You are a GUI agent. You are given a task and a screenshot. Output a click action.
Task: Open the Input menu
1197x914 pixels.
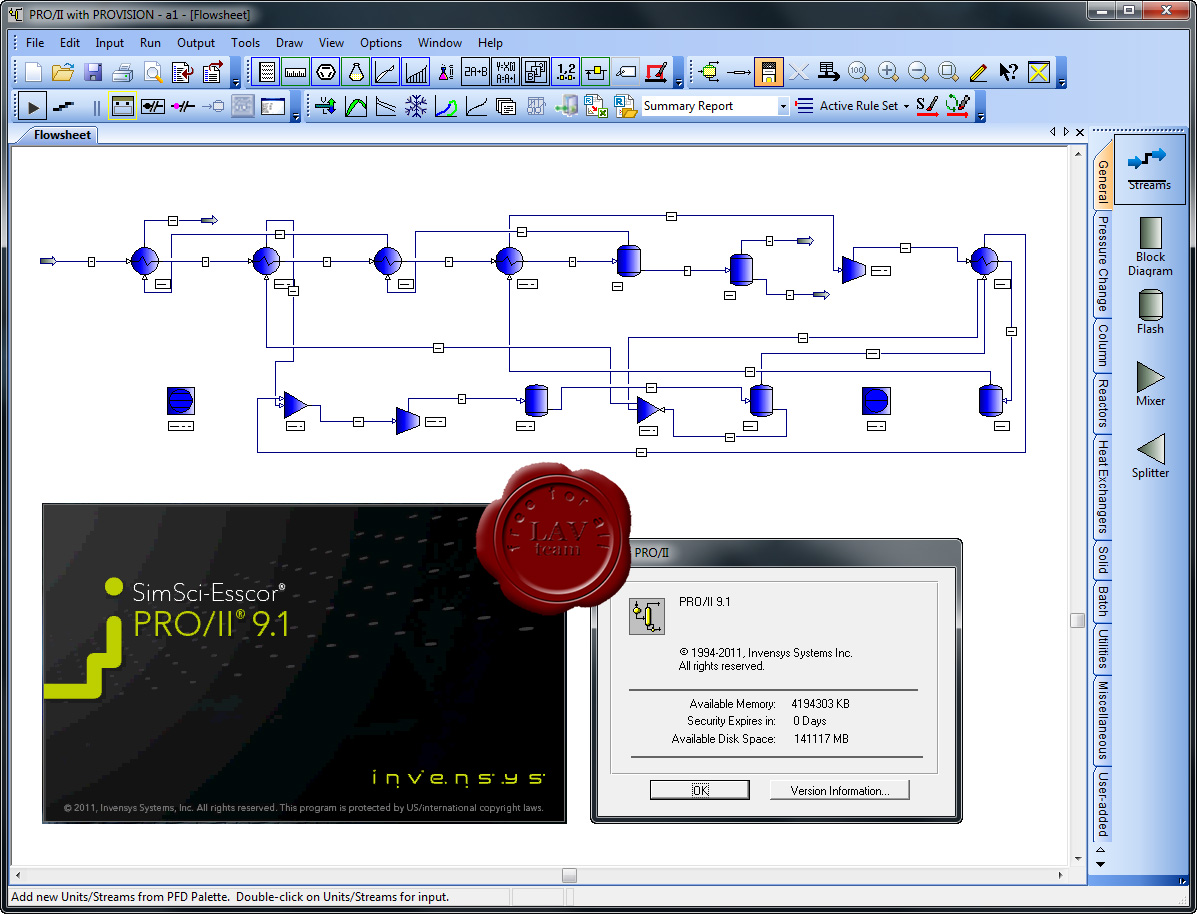pos(109,43)
